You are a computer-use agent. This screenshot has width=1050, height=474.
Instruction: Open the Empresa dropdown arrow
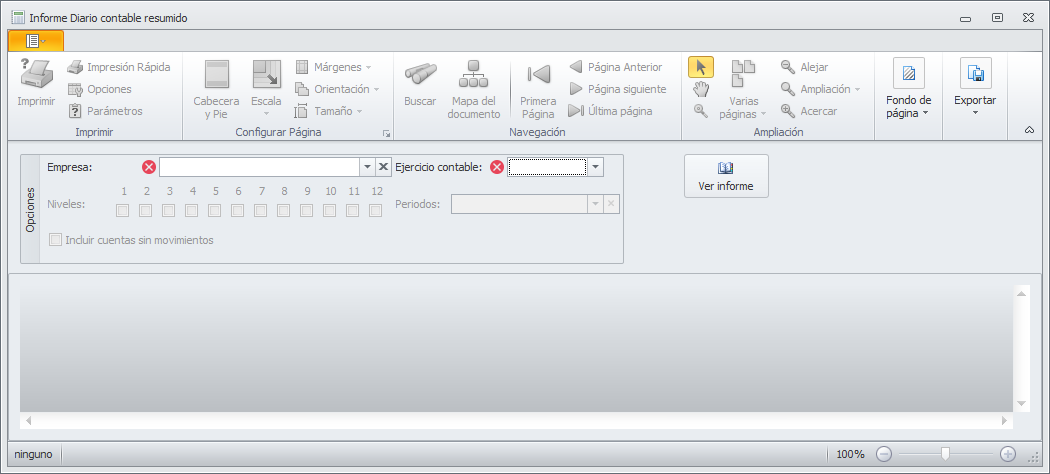click(367, 167)
